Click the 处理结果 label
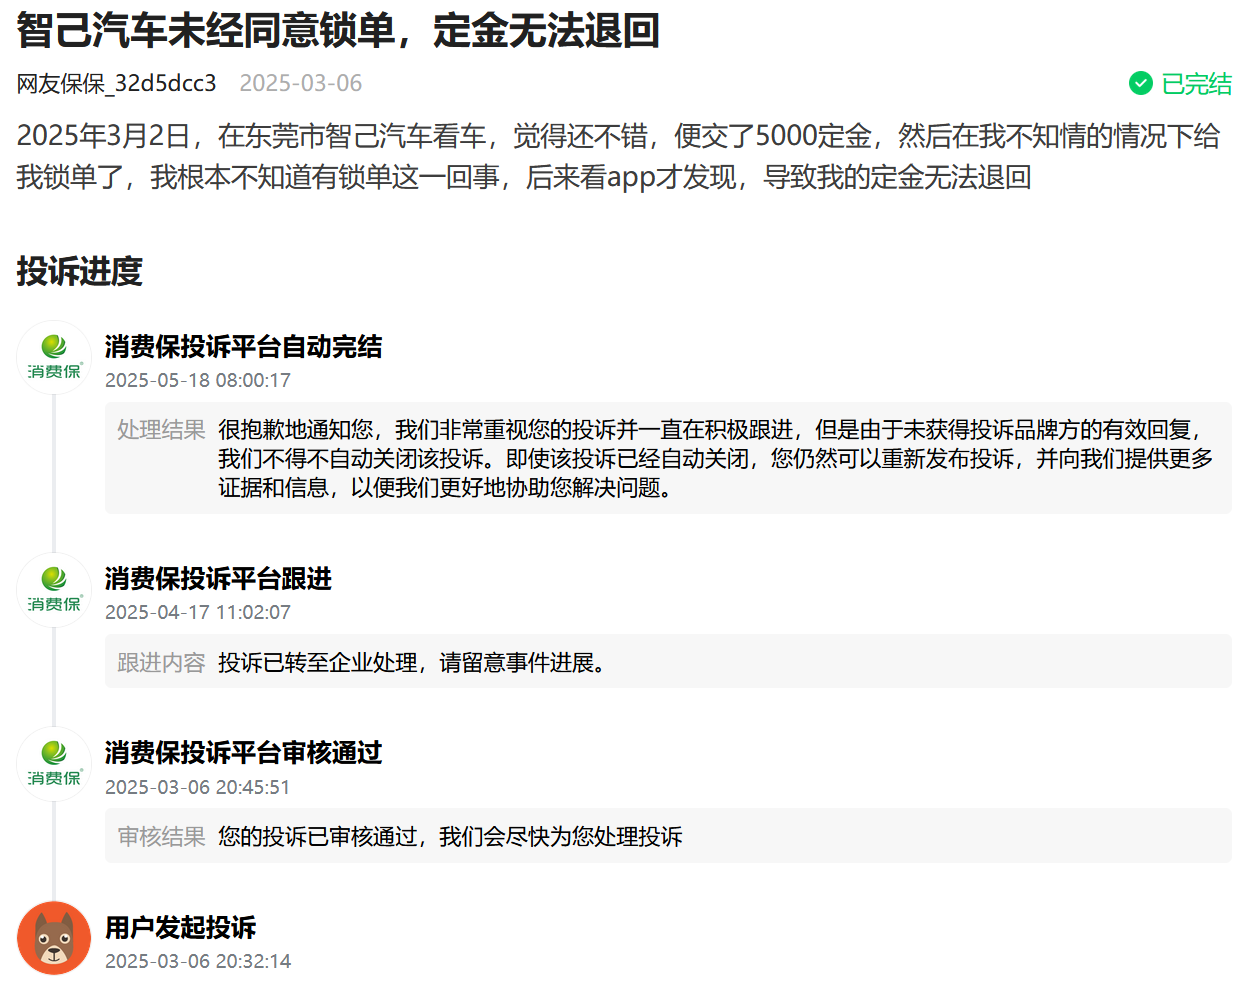The width and height of the screenshot is (1248, 1005). (x=161, y=430)
